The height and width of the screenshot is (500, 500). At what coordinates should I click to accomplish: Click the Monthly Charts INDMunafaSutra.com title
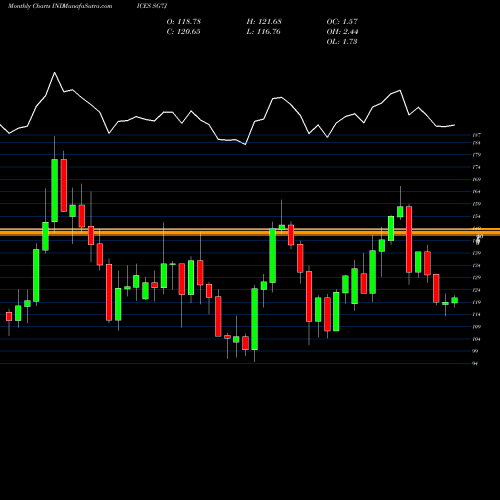pos(60,6)
